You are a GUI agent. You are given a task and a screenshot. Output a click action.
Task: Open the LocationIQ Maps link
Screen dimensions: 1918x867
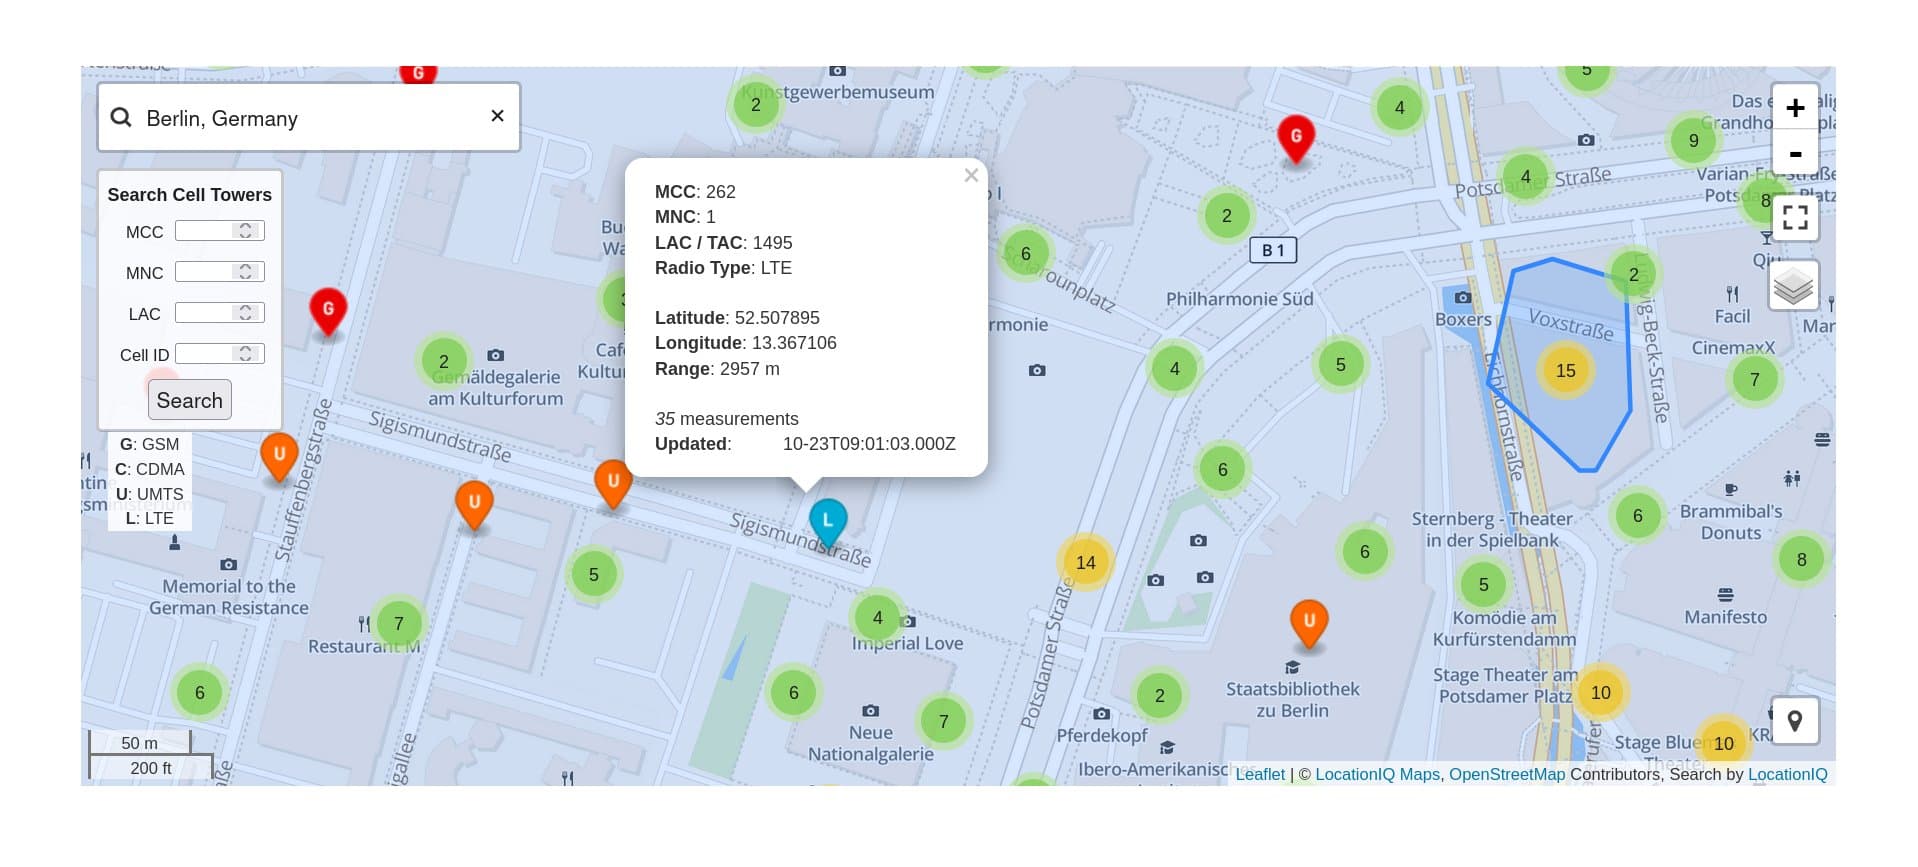tap(1377, 774)
